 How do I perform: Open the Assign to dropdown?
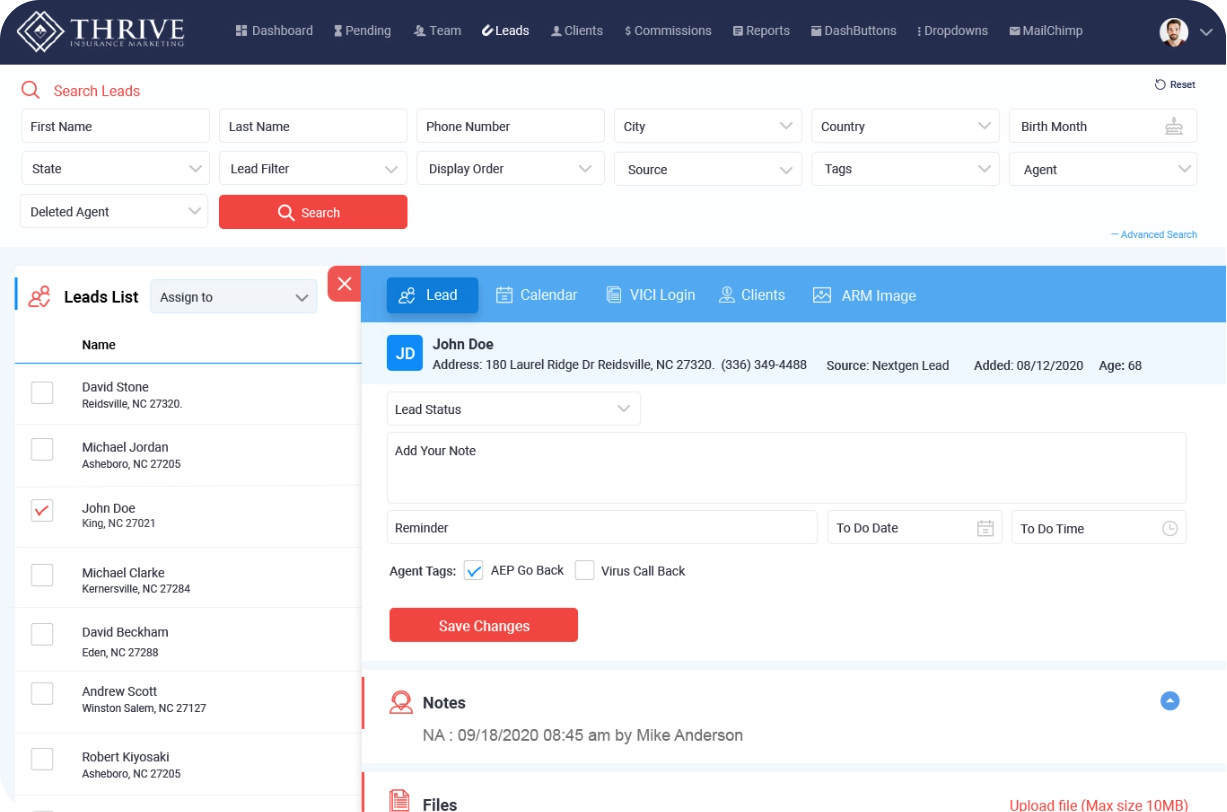tap(233, 296)
